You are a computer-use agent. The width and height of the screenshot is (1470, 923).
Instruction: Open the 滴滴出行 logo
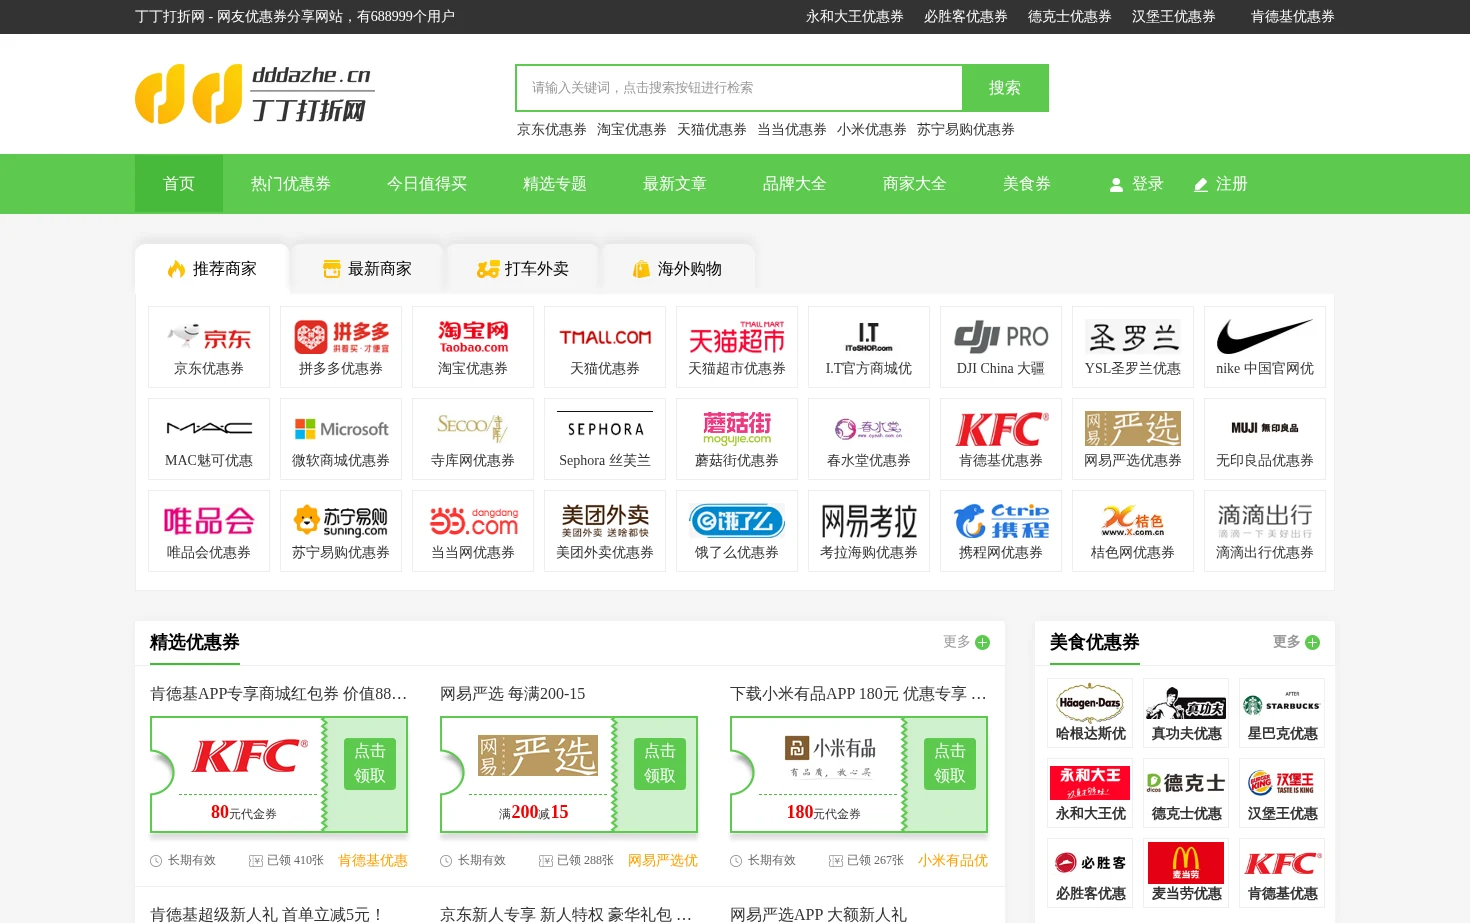[x=1265, y=521]
